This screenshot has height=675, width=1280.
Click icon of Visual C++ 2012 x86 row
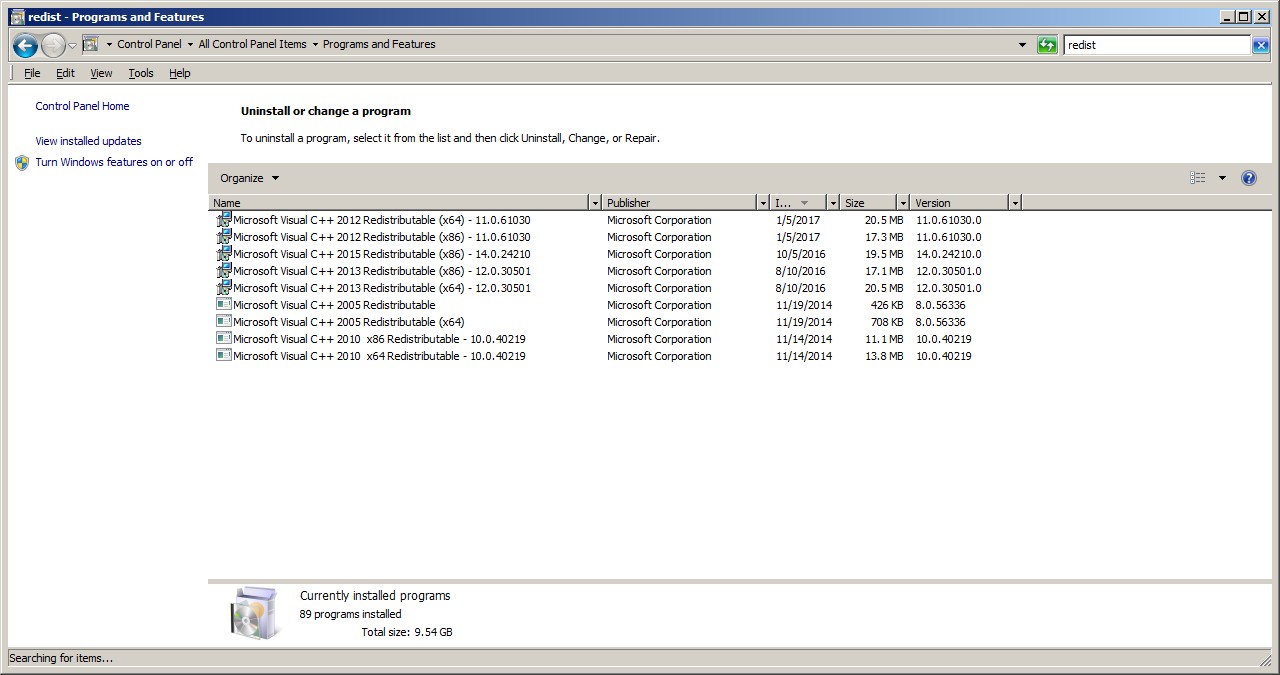pos(224,236)
